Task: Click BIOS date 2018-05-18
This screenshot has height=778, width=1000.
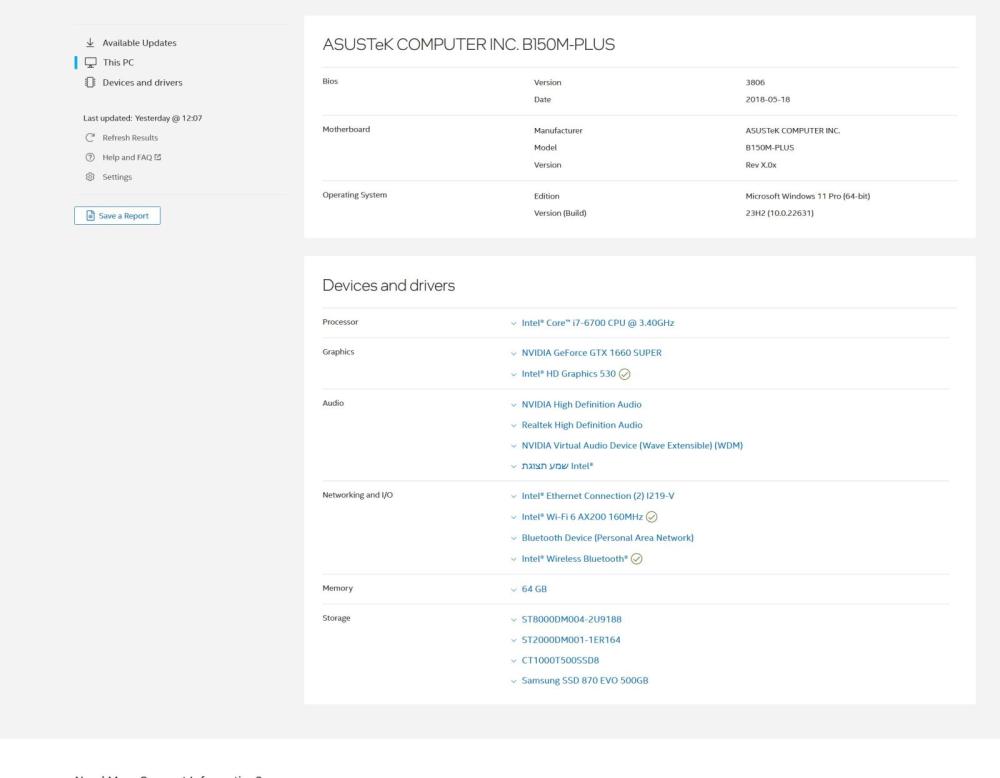Action: pos(767,99)
